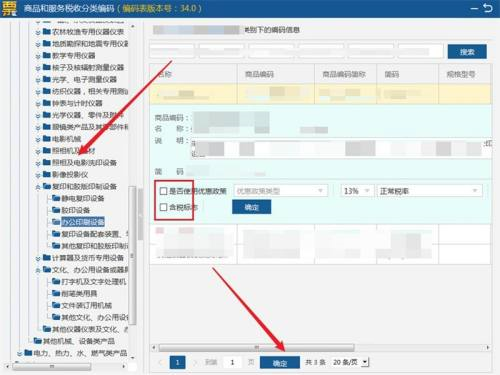
Task: Click the 商品编码 column header
Action: 276,74
